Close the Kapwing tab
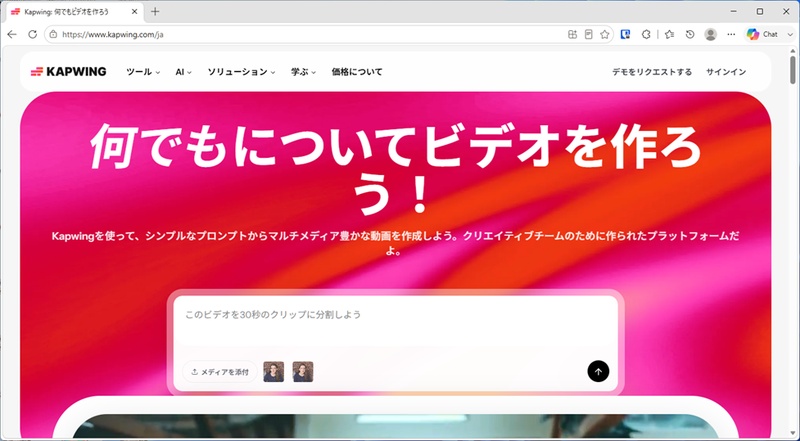 135,11
